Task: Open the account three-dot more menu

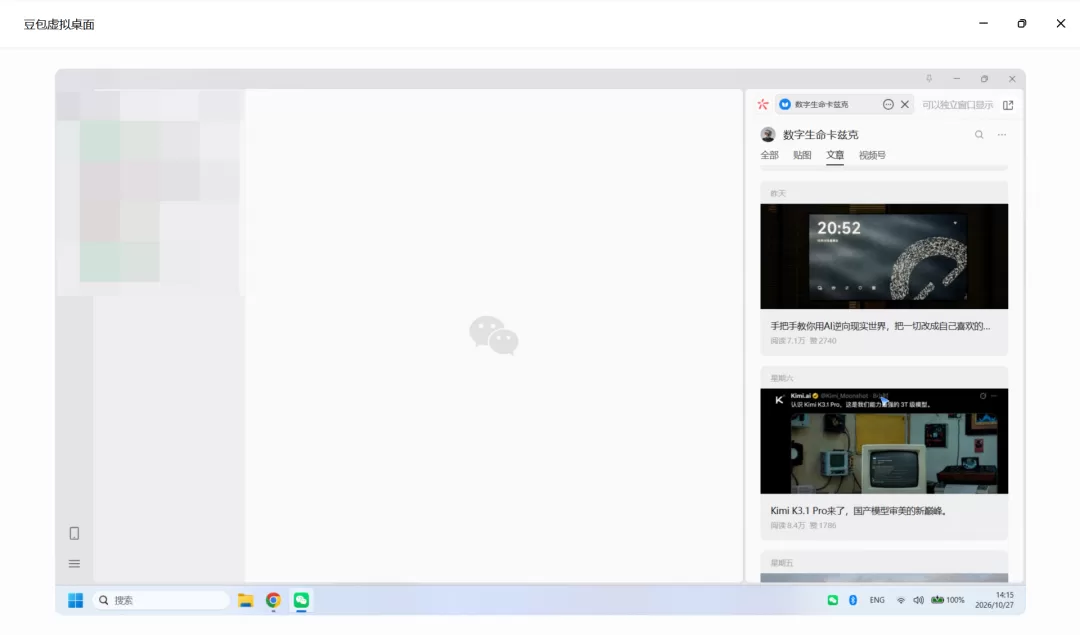Action: pyautogui.click(x=1001, y=134)
